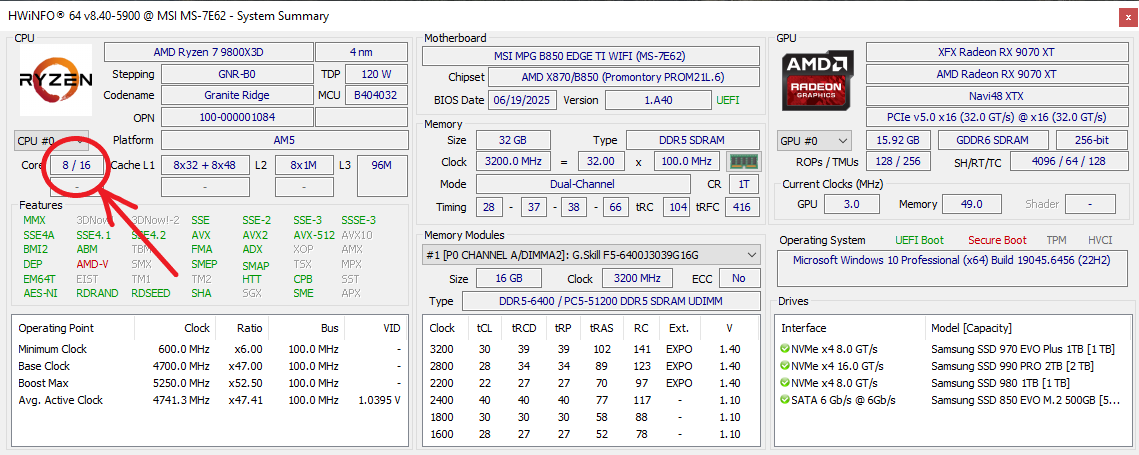Click the XFX Radeon RX 9070 XT field
This screenshot has height=455, width=1139.
996,52
